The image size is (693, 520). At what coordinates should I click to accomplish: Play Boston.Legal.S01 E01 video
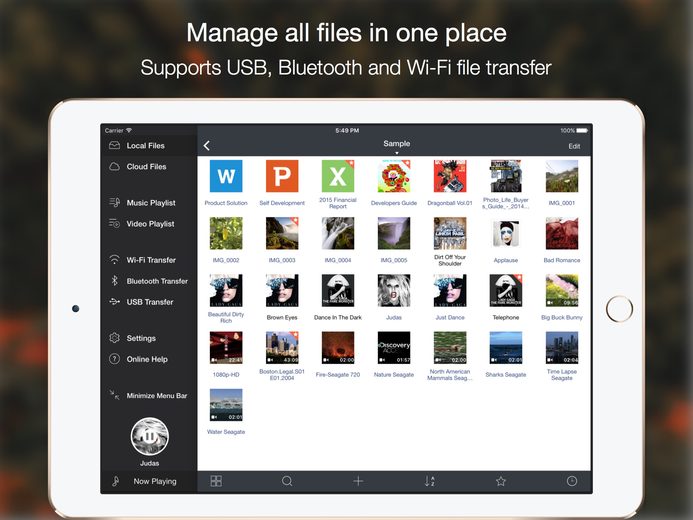[282, 348]
